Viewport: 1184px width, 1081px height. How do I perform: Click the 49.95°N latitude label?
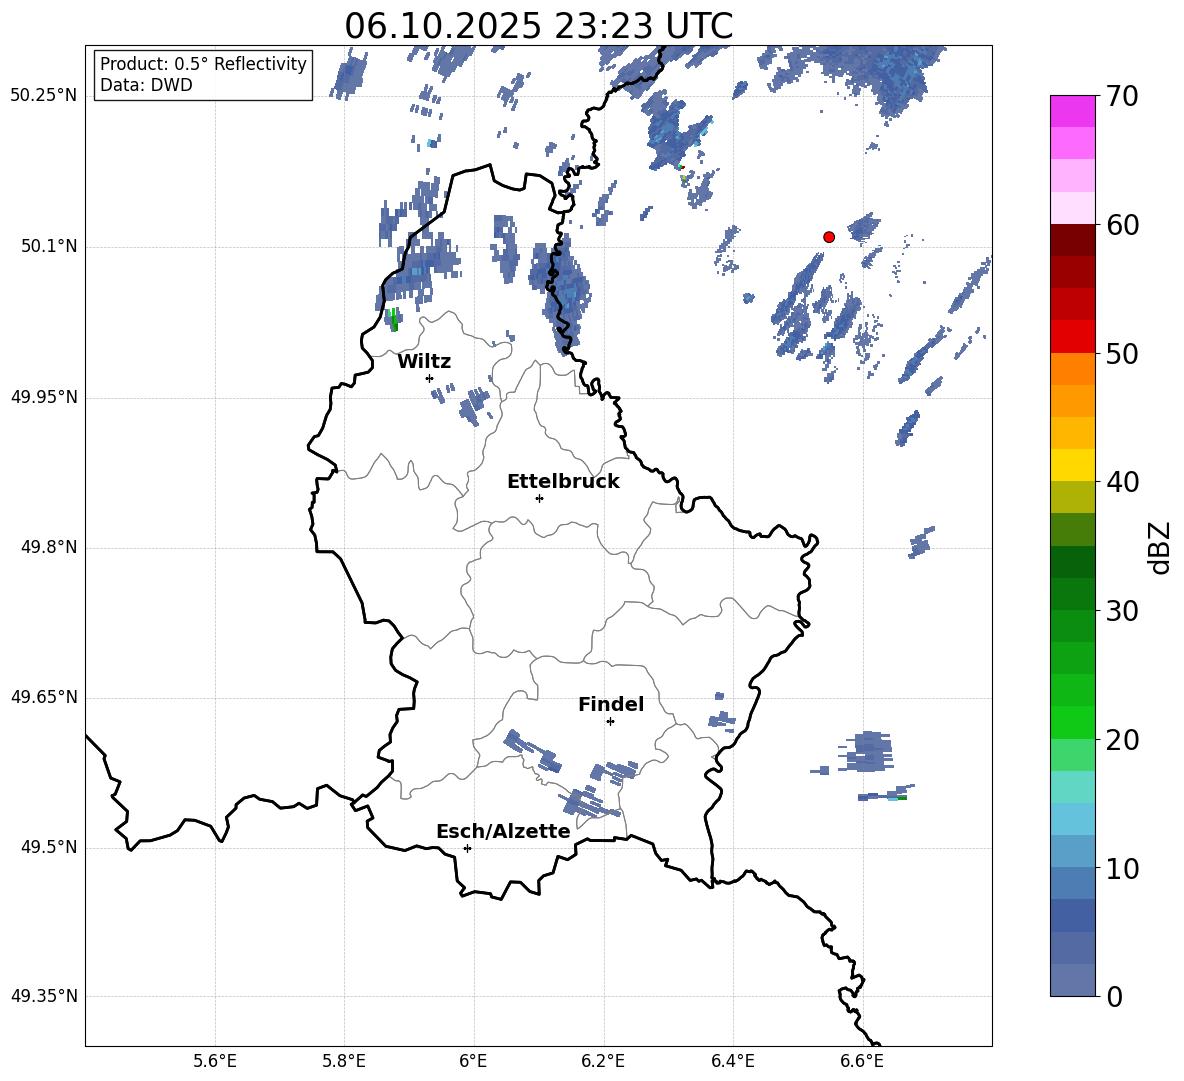tap(44, 397)
